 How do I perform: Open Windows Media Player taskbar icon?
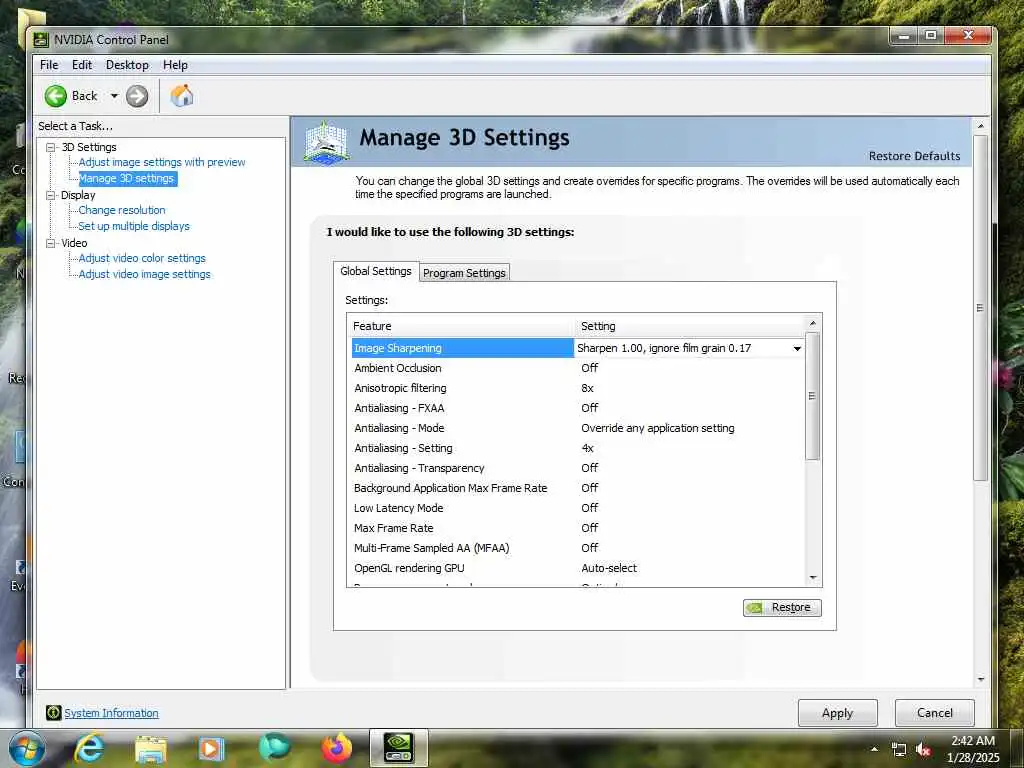pos(211,749)
